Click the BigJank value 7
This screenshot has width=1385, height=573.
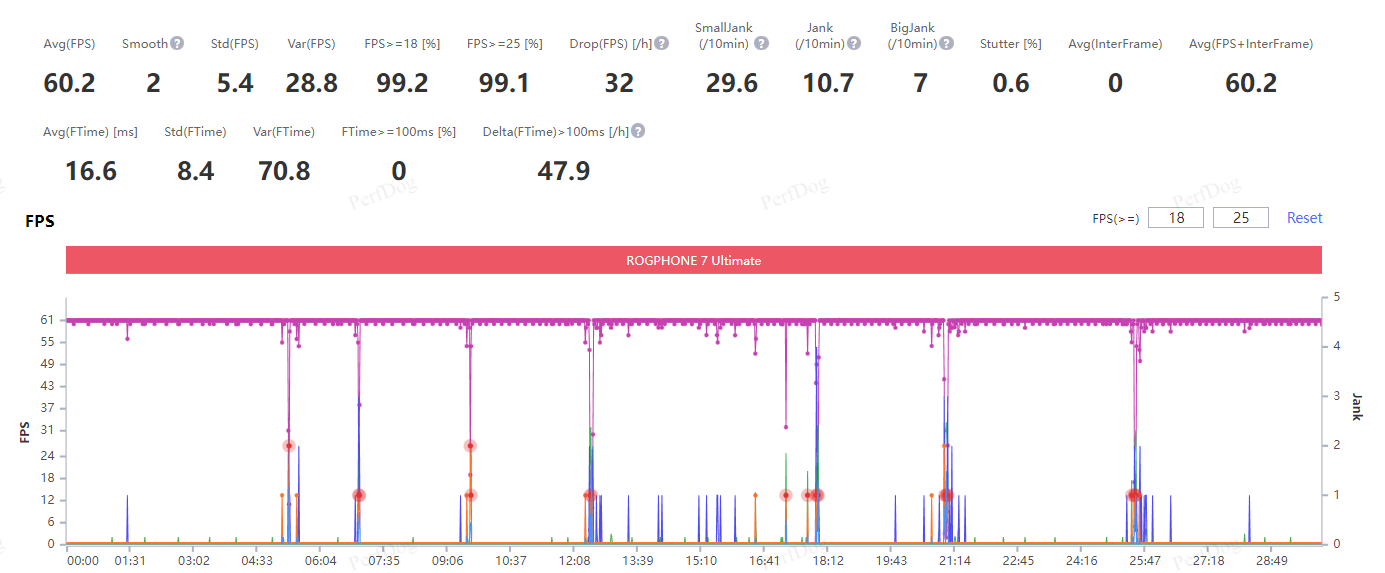tap(920, 83)
